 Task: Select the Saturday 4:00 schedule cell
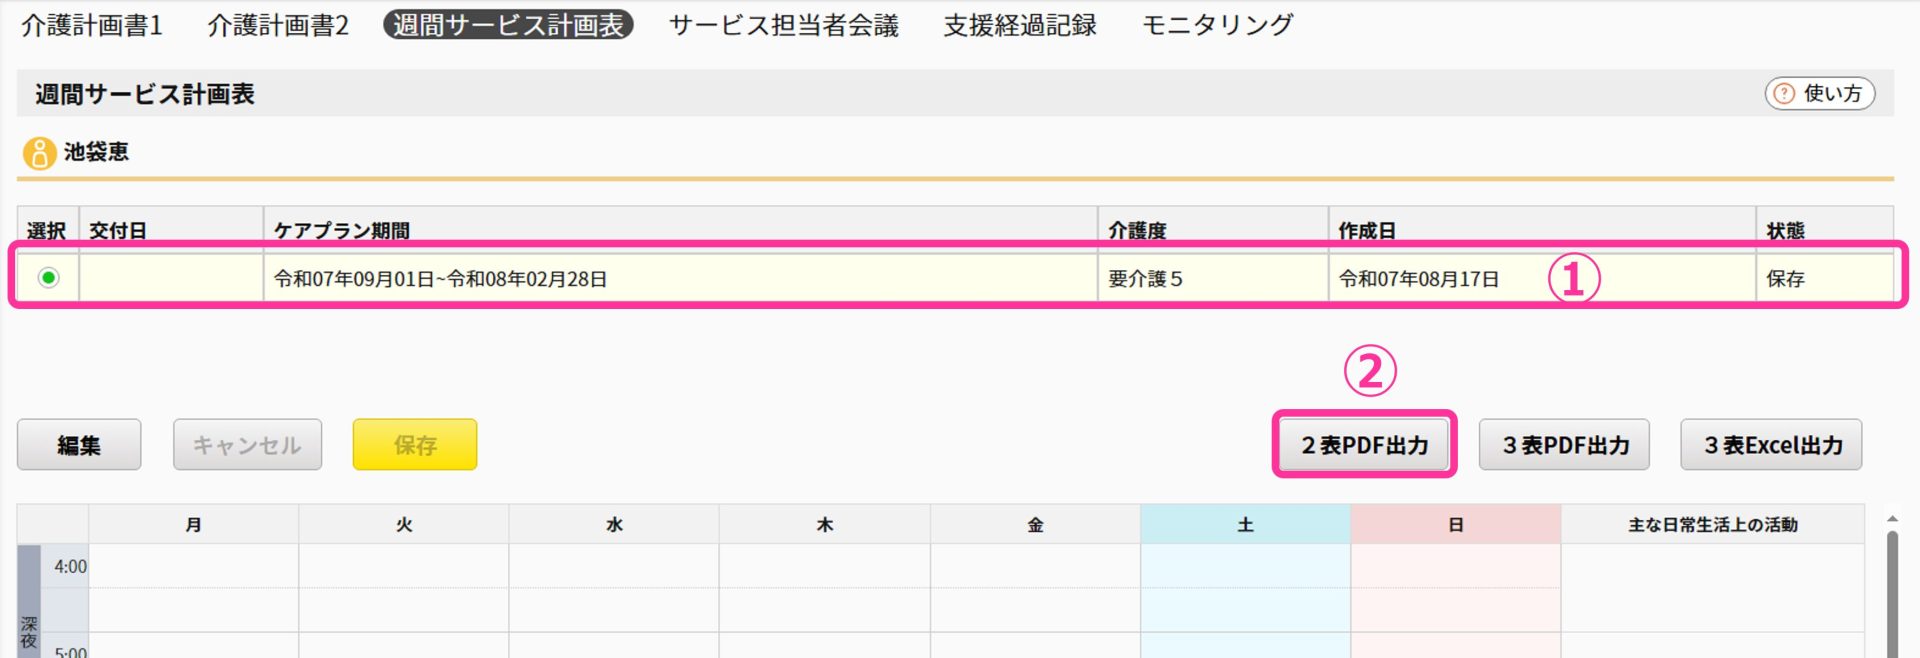[x=1245, y=566]
